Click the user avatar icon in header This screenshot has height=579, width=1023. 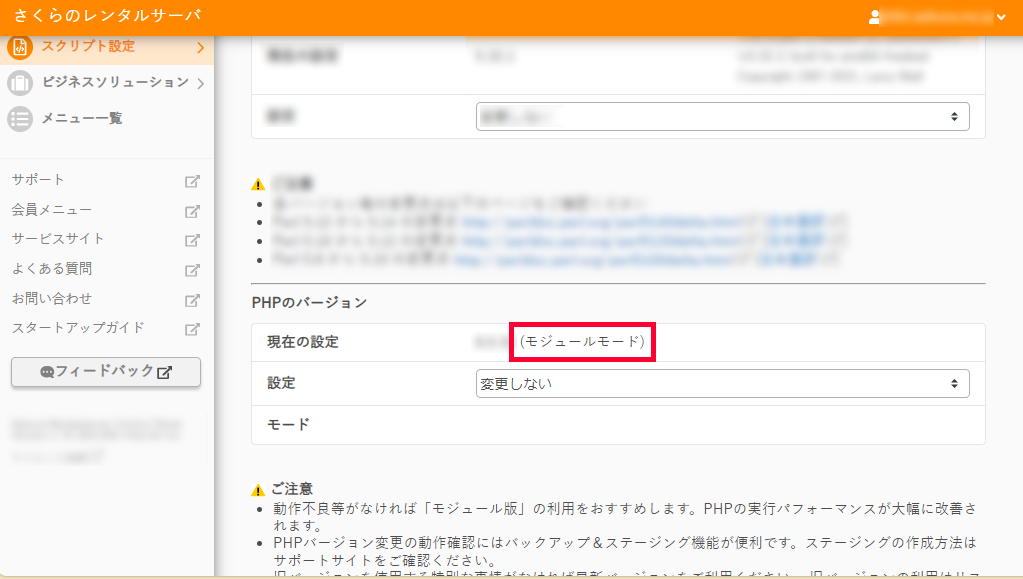(x=875, y=16)
